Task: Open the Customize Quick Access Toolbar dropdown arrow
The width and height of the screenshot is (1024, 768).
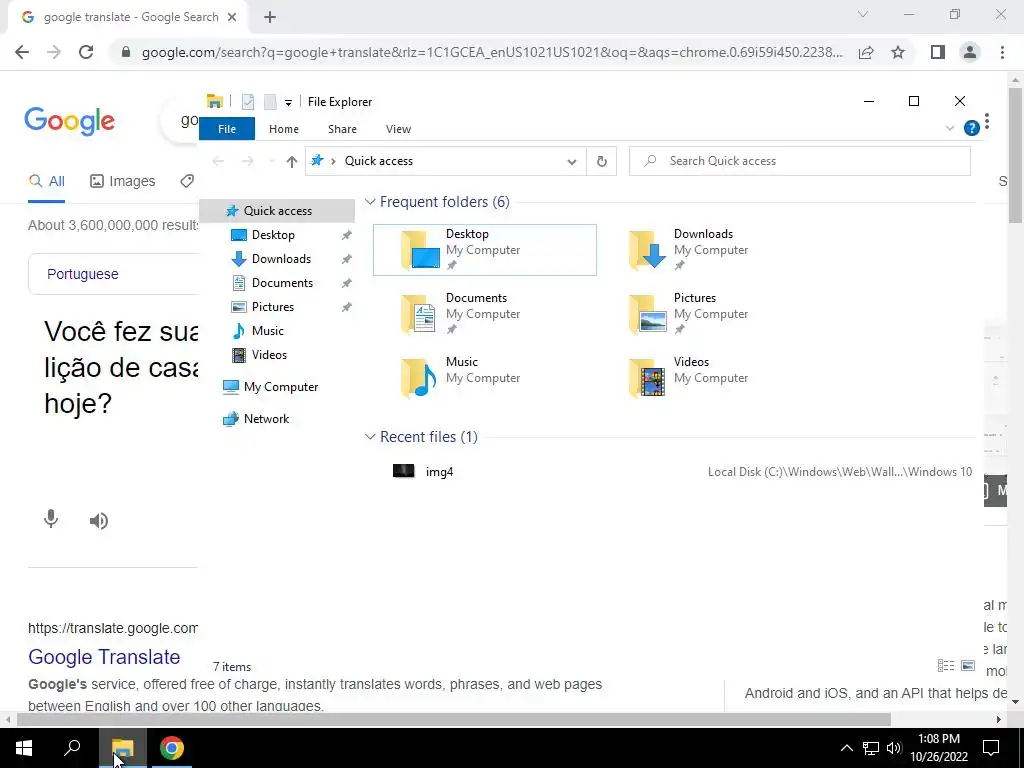Action: point(288,103)
